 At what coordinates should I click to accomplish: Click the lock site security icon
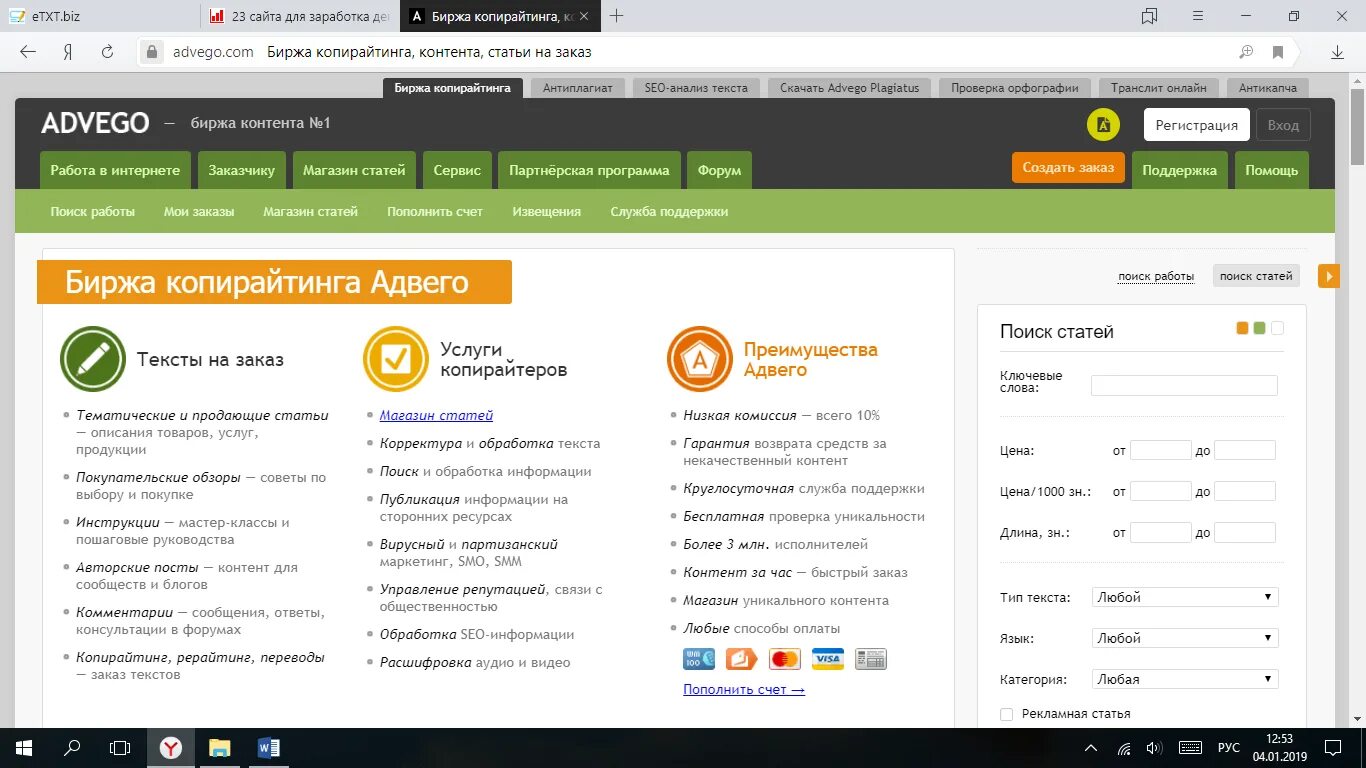[x=152, y=52]
